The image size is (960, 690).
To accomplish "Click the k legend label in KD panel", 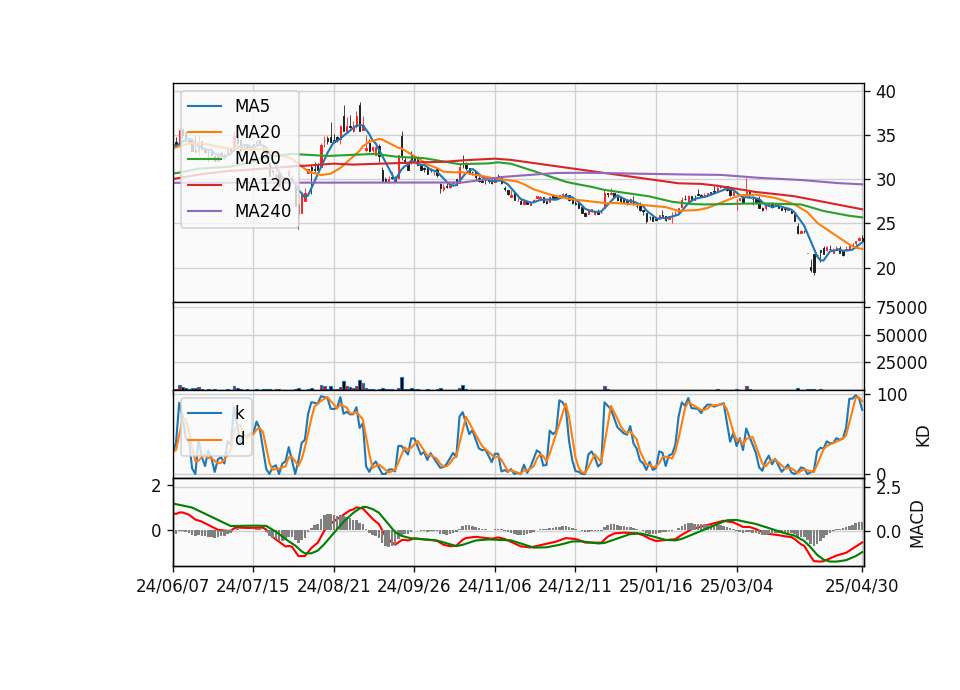I will (239, 413).
